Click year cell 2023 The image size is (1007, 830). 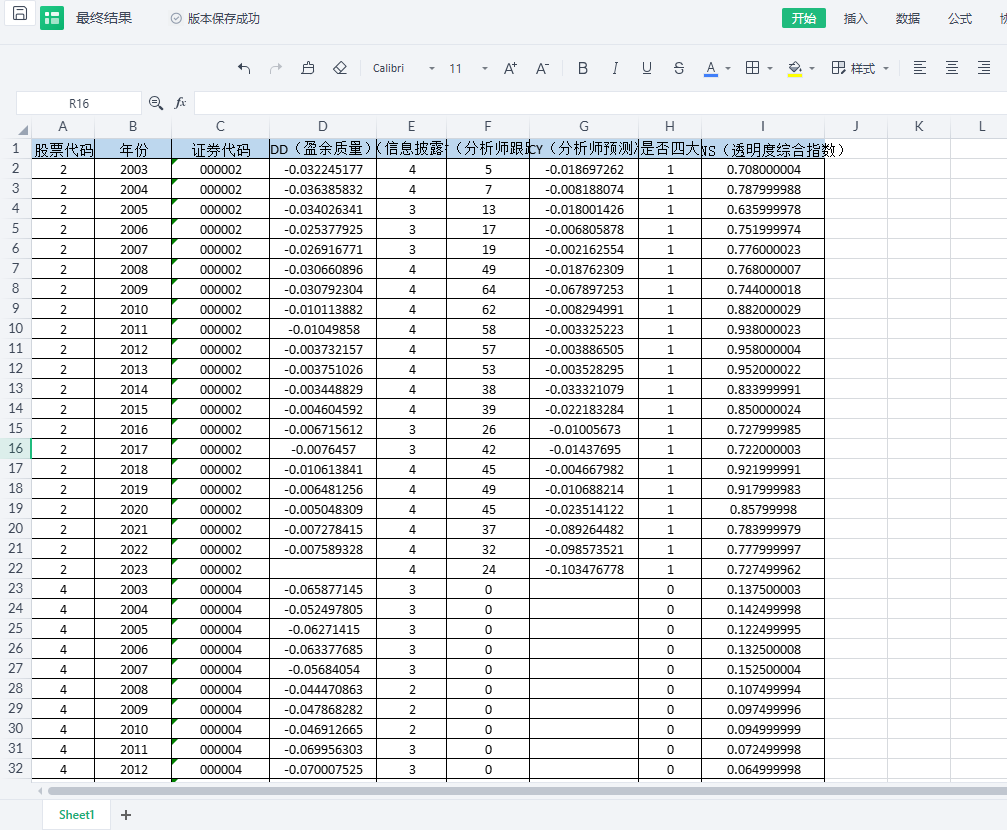[x=133, y=569]
